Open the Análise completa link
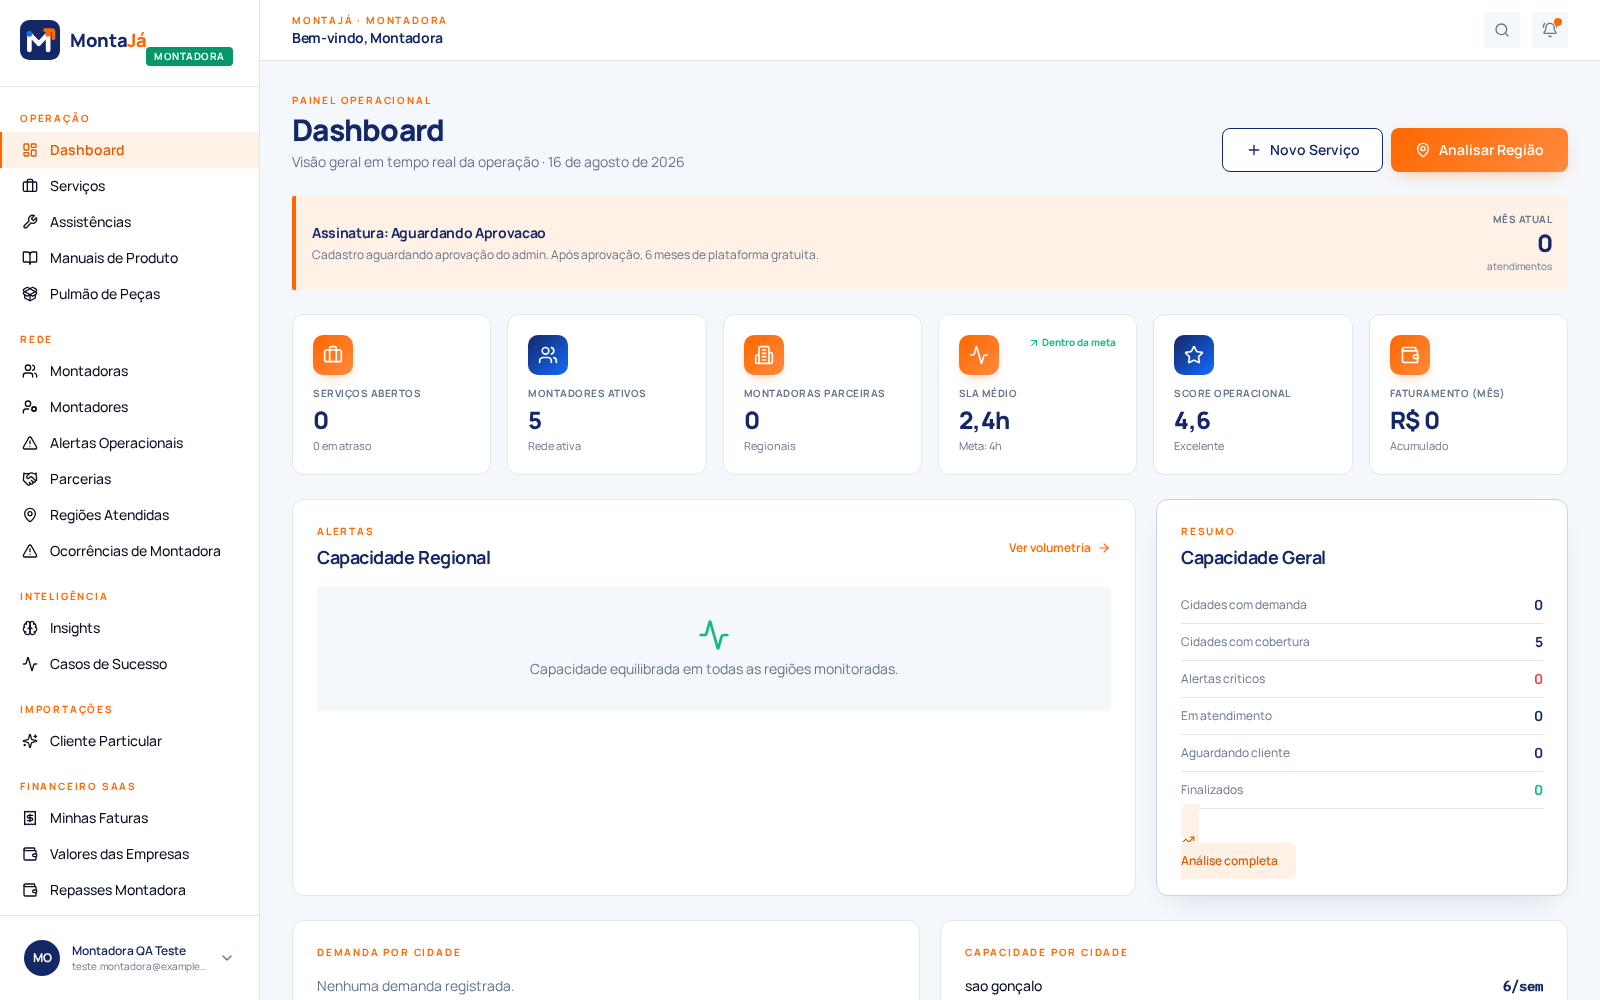The height and width of the screenshot is (1000, 1600). click(x=1238, y=860)
